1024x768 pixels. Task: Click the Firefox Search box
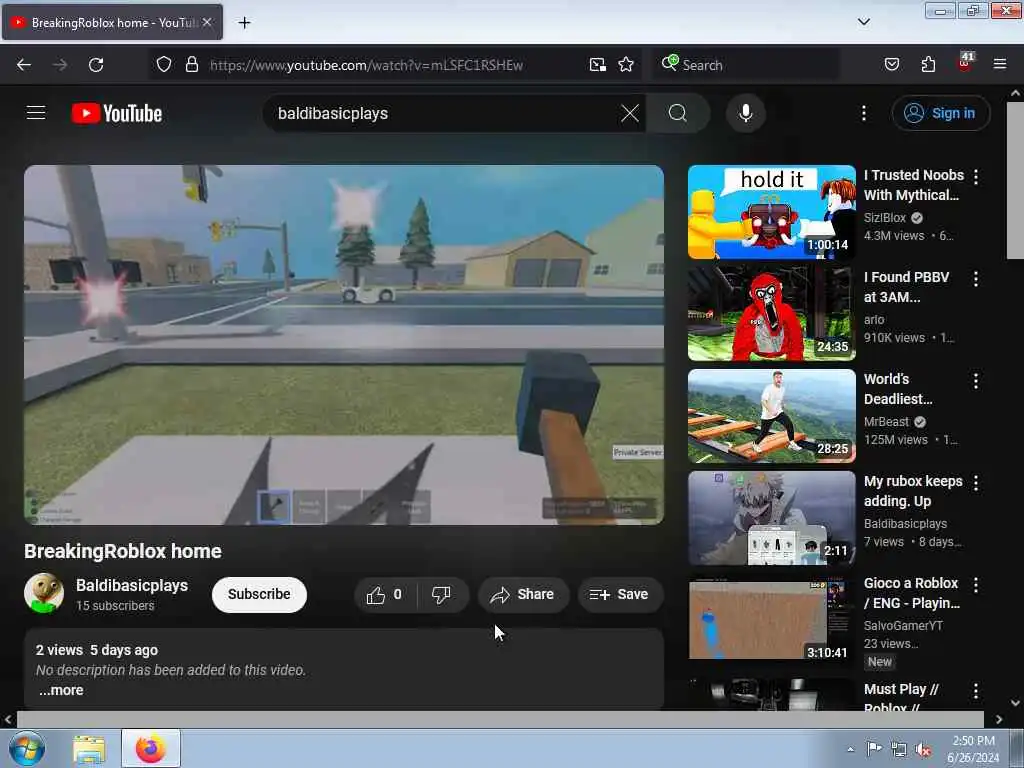(x=746, y=65)
